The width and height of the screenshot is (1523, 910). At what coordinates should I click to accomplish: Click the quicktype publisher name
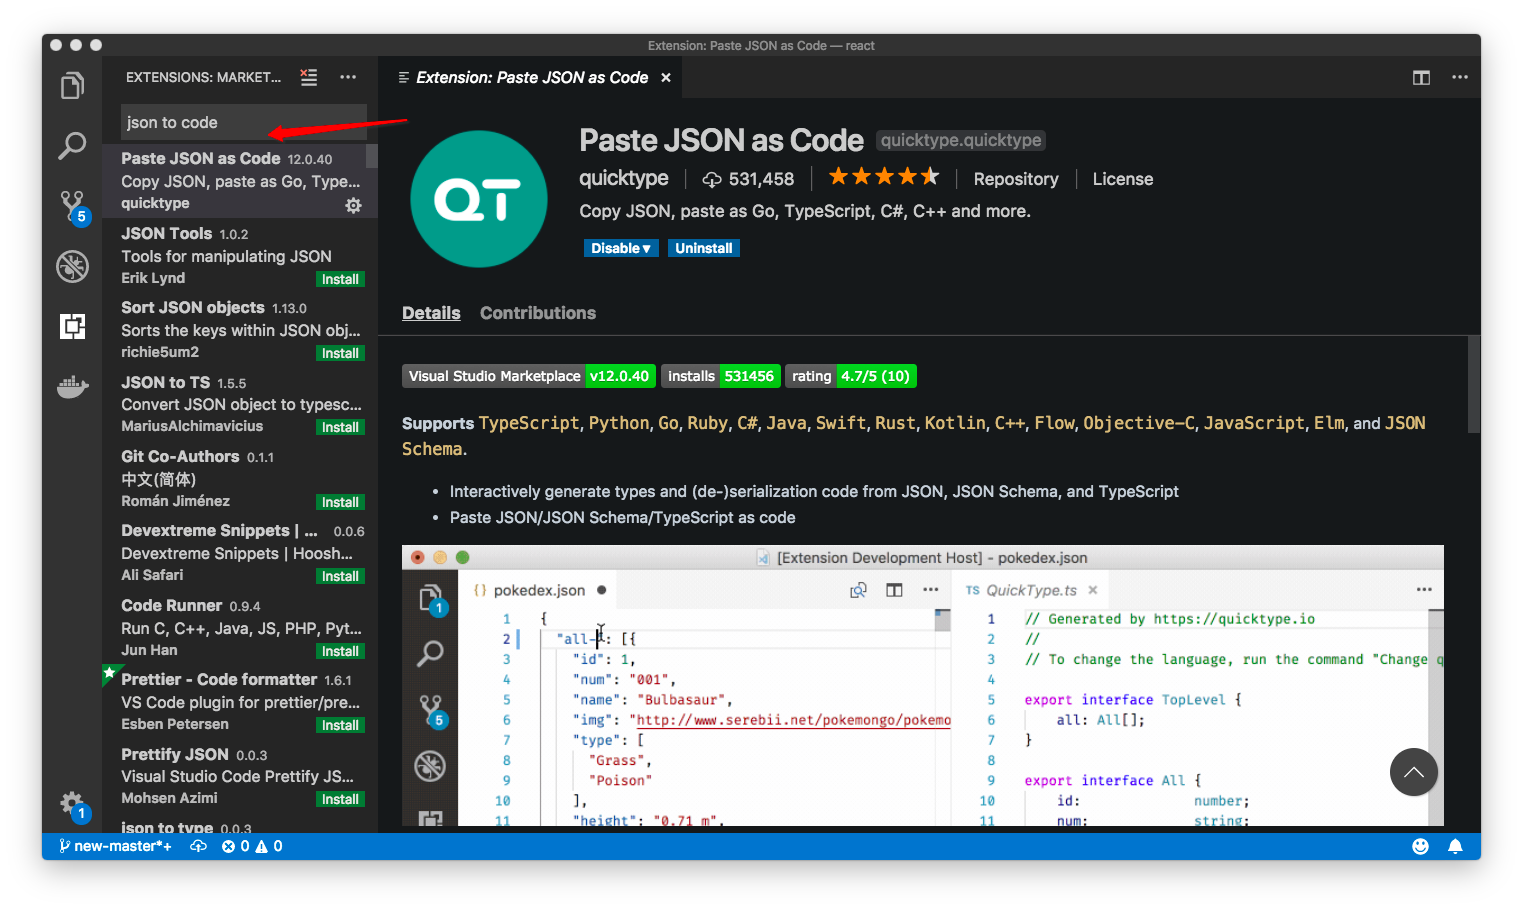point(624,178)
